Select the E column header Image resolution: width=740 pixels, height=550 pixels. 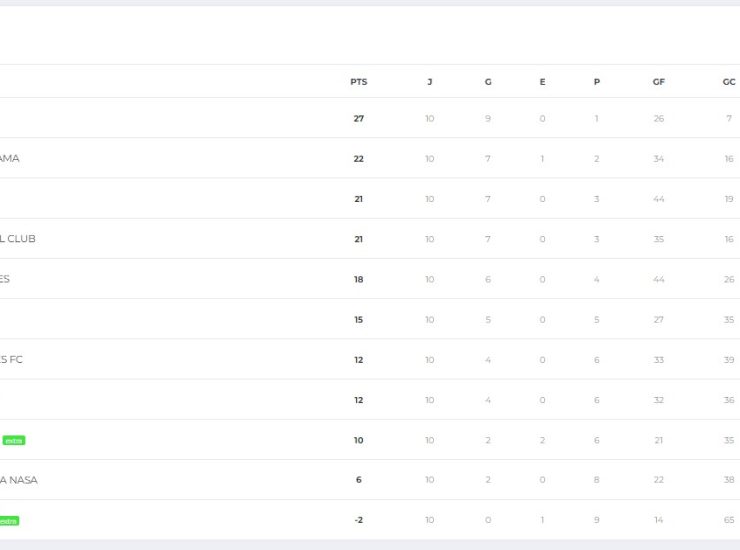pos(542,82)
